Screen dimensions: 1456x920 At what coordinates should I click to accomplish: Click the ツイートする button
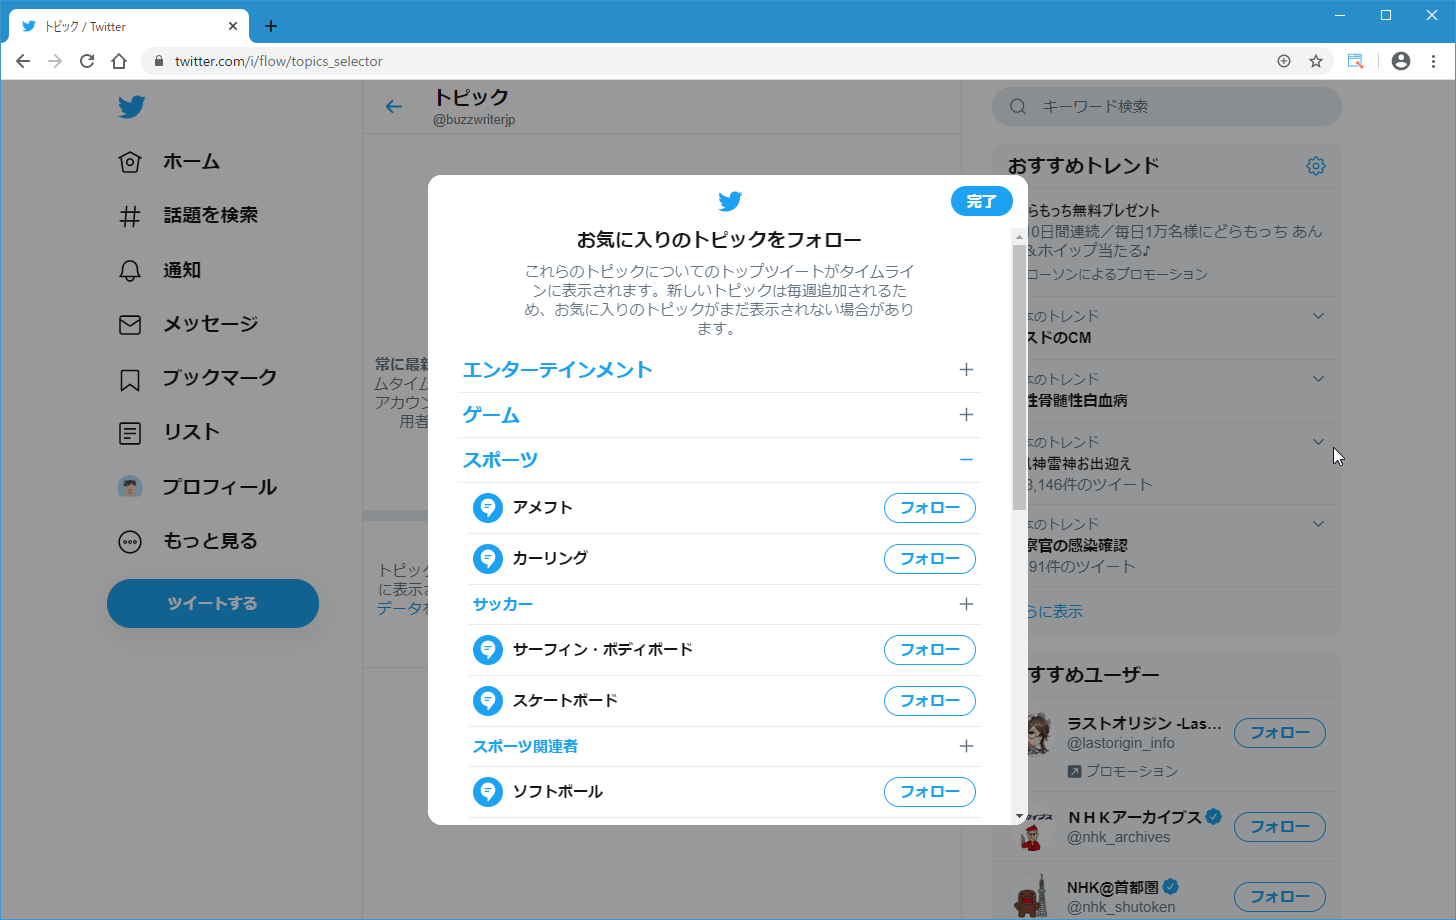213,603
